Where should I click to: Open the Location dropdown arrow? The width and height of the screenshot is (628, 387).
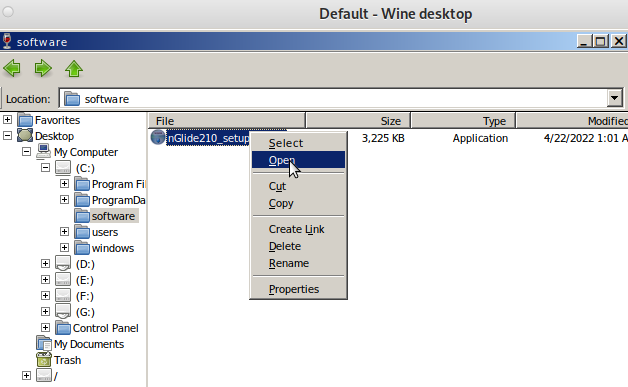614,98
